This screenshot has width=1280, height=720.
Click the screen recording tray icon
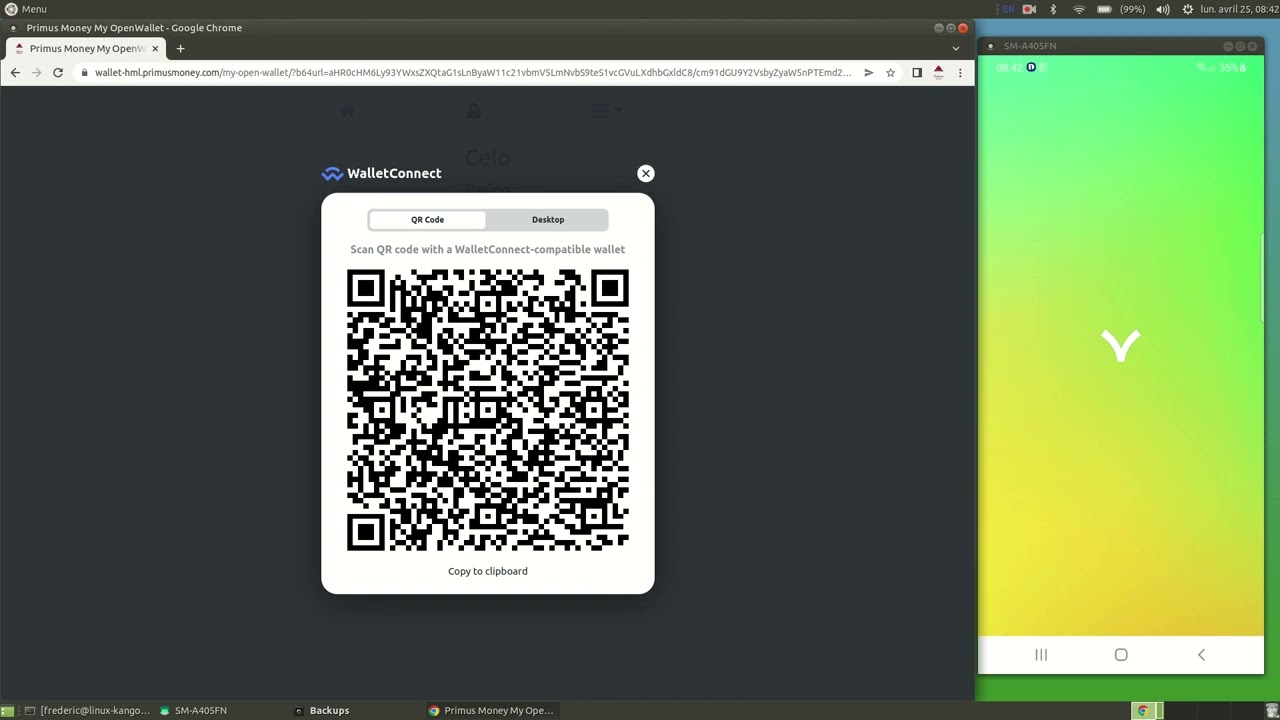click(1029, 9)
